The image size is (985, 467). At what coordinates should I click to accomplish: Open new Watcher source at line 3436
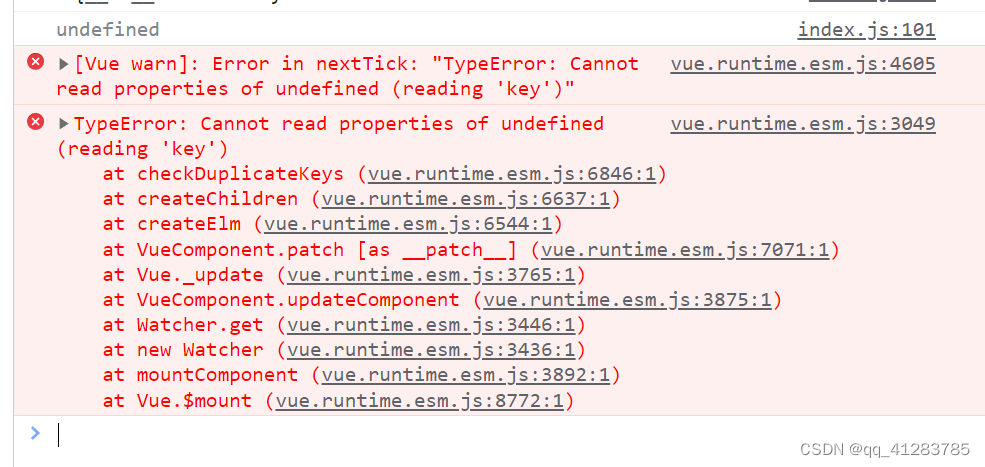tap(431, 350)
